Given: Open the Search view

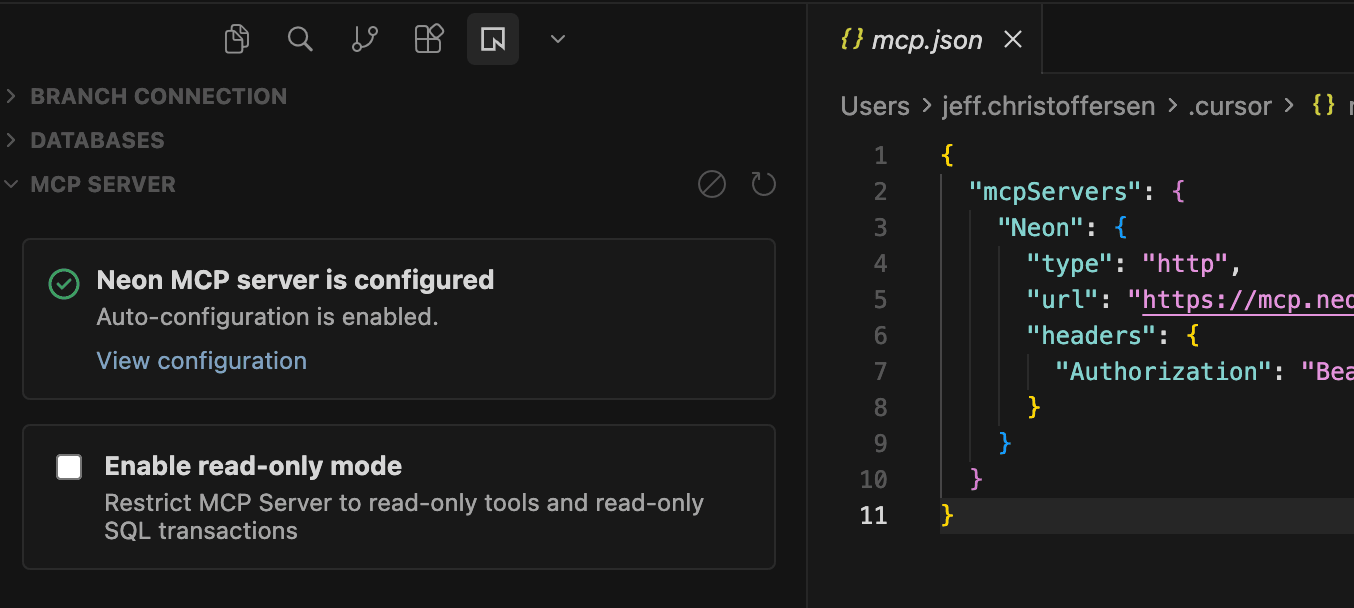Looking at the screenshot, I should (300, 39).
